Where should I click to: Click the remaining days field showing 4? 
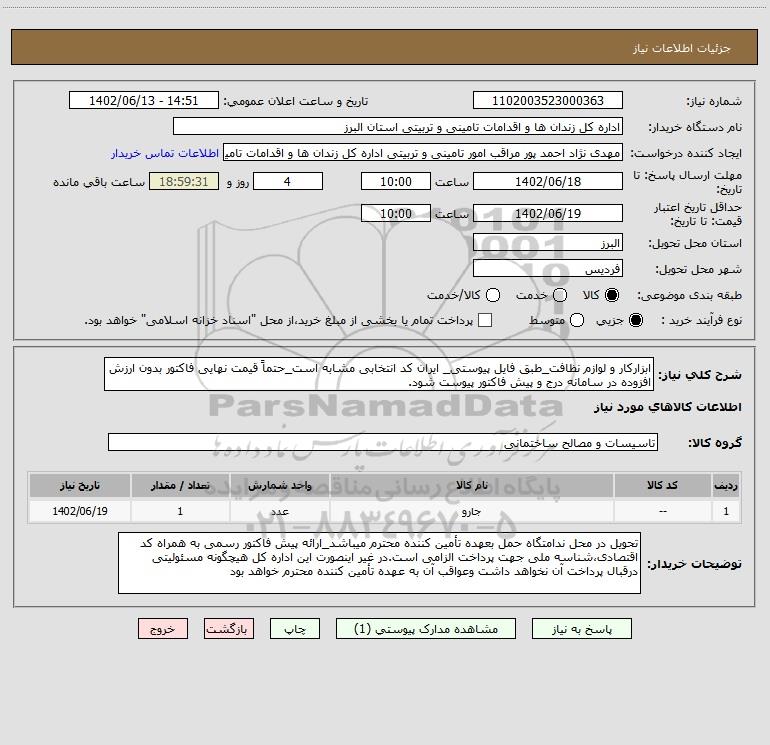click(x=288, y=181)
